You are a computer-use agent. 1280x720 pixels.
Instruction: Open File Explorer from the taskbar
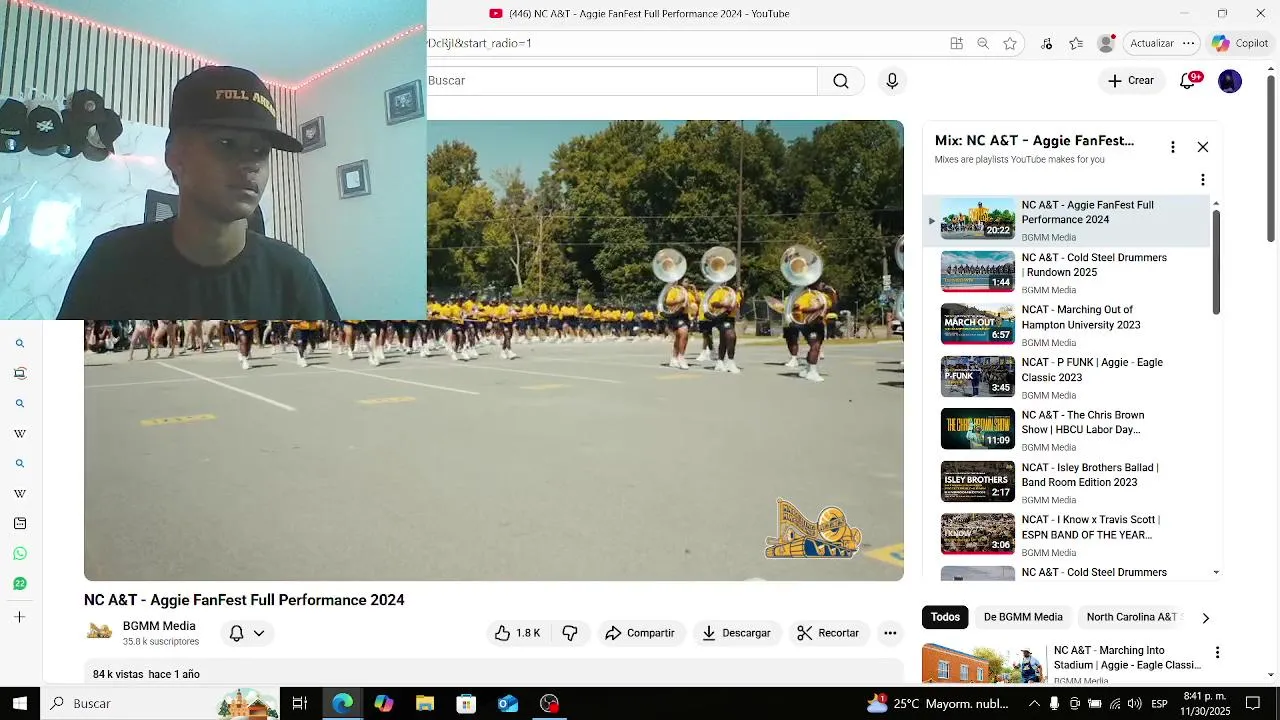pos(425,703)
